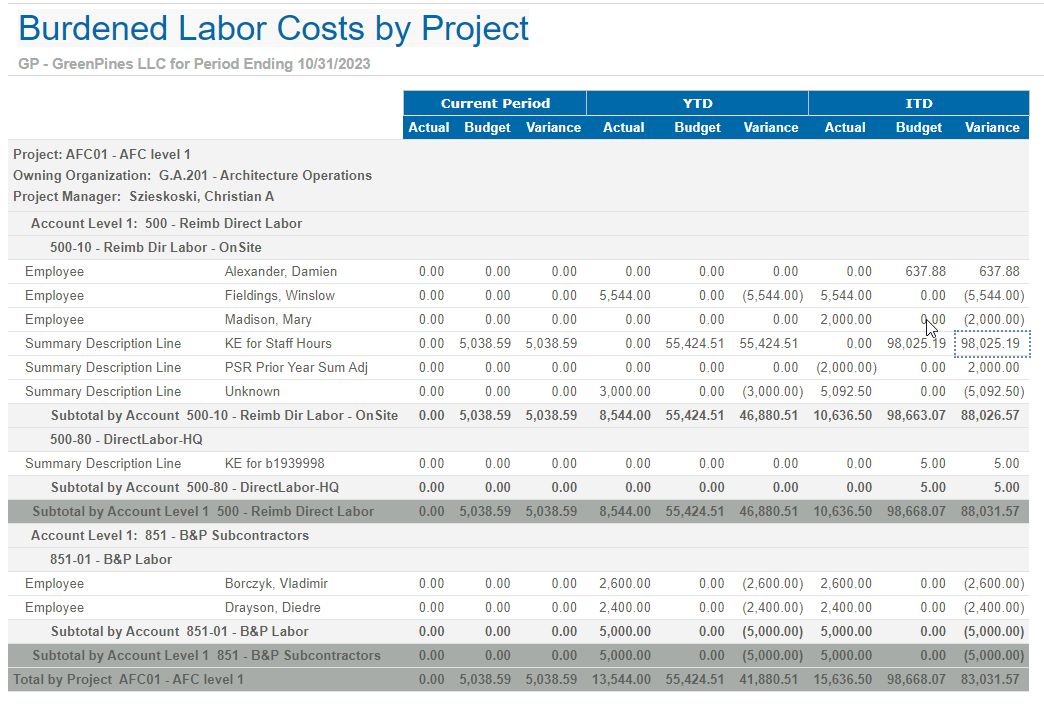Click the YTD column group header
The image size is (1044, 707).
tap(697, 103)
